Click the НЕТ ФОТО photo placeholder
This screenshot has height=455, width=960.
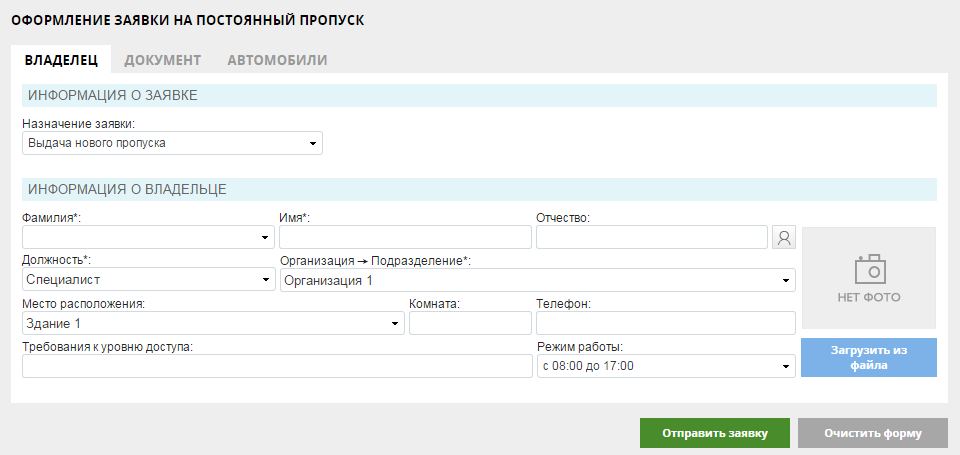(x=869, y=278)
